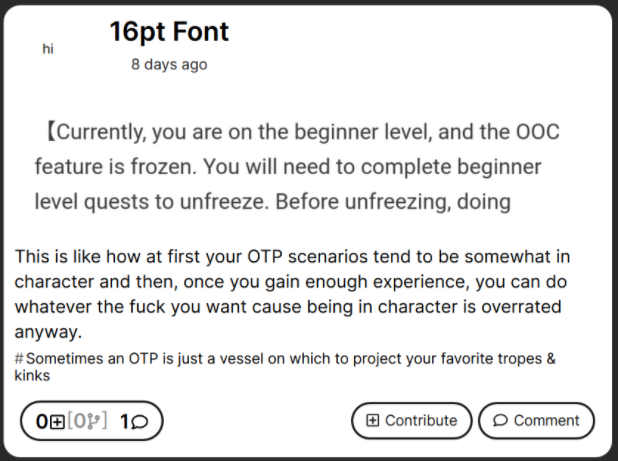The image size is (618, 461).
Task: Click the comment count '1'
Action: point(124,422)
